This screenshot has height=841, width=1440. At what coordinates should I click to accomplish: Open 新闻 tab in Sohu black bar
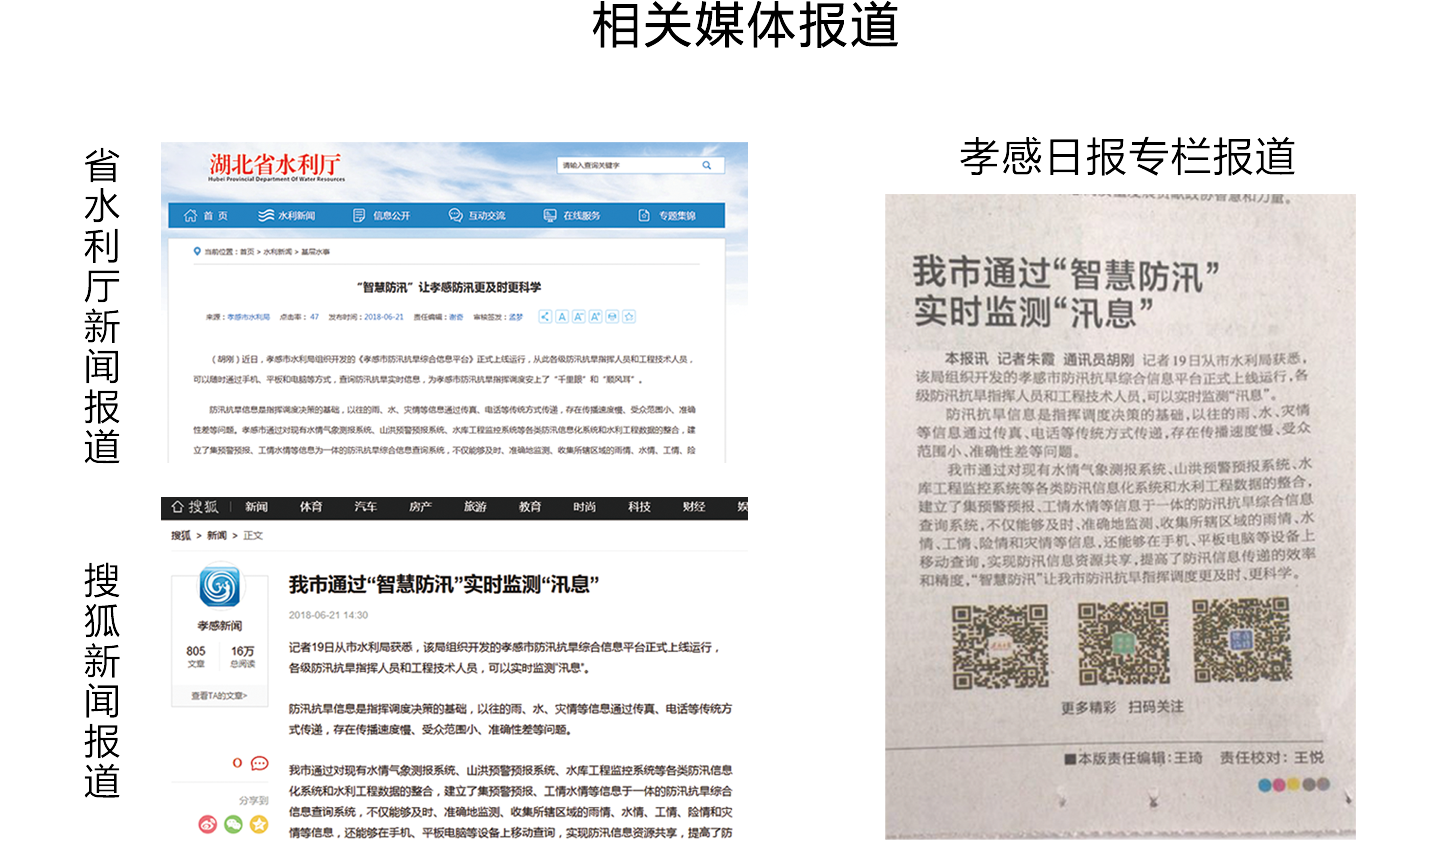pyautogui.click(x=257, y=507)
